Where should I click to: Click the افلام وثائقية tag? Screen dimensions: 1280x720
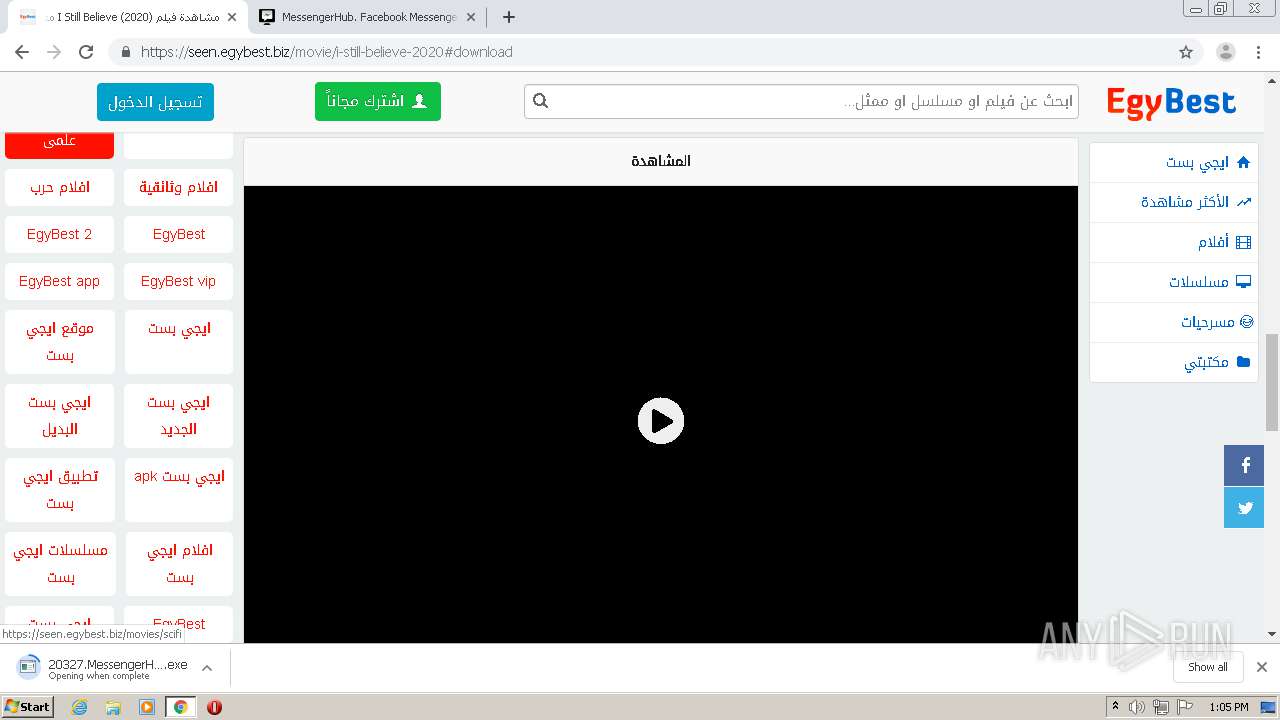178,187
